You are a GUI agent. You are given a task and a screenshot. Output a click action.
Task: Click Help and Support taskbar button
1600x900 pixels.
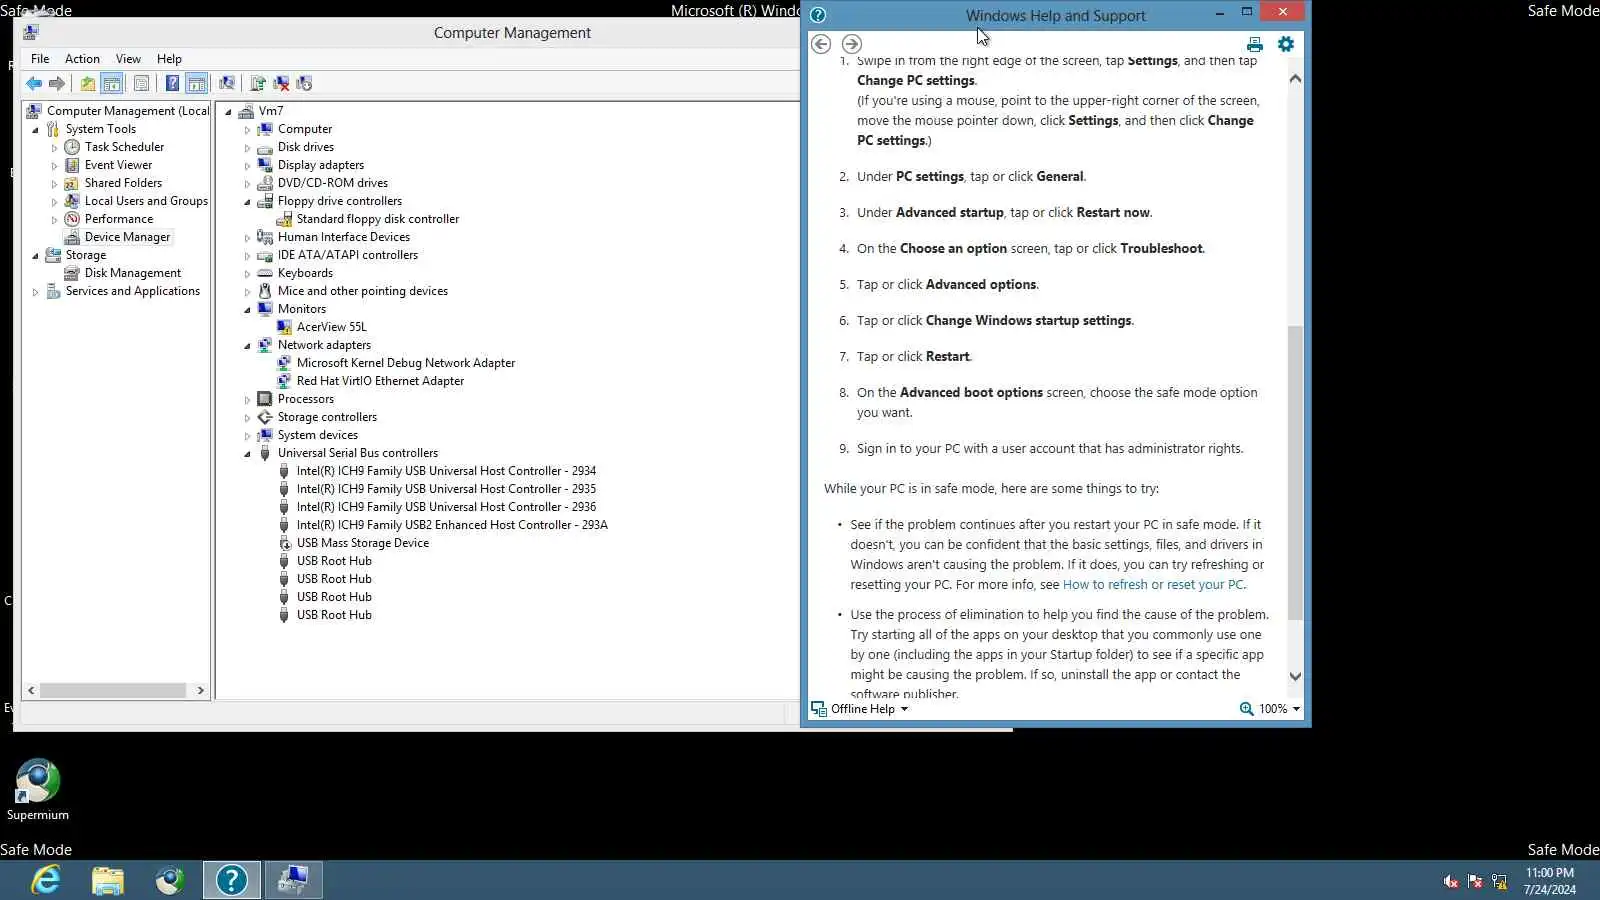pos(232,880)
